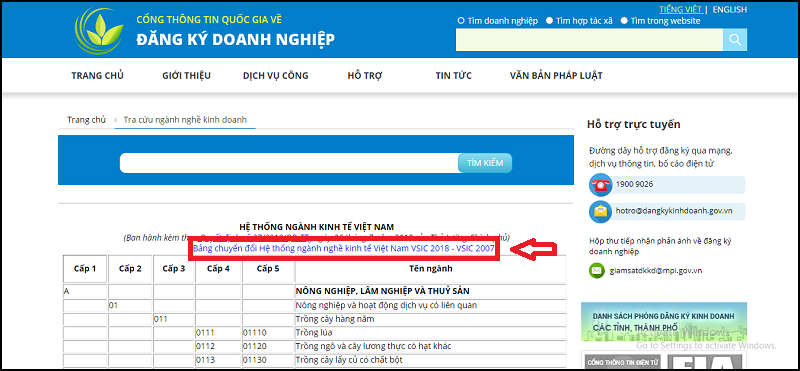Image resolution: width=800 pixels, height=371 pixels.
Task: Click the yellow envelope email icon
Action: (600, 212)
